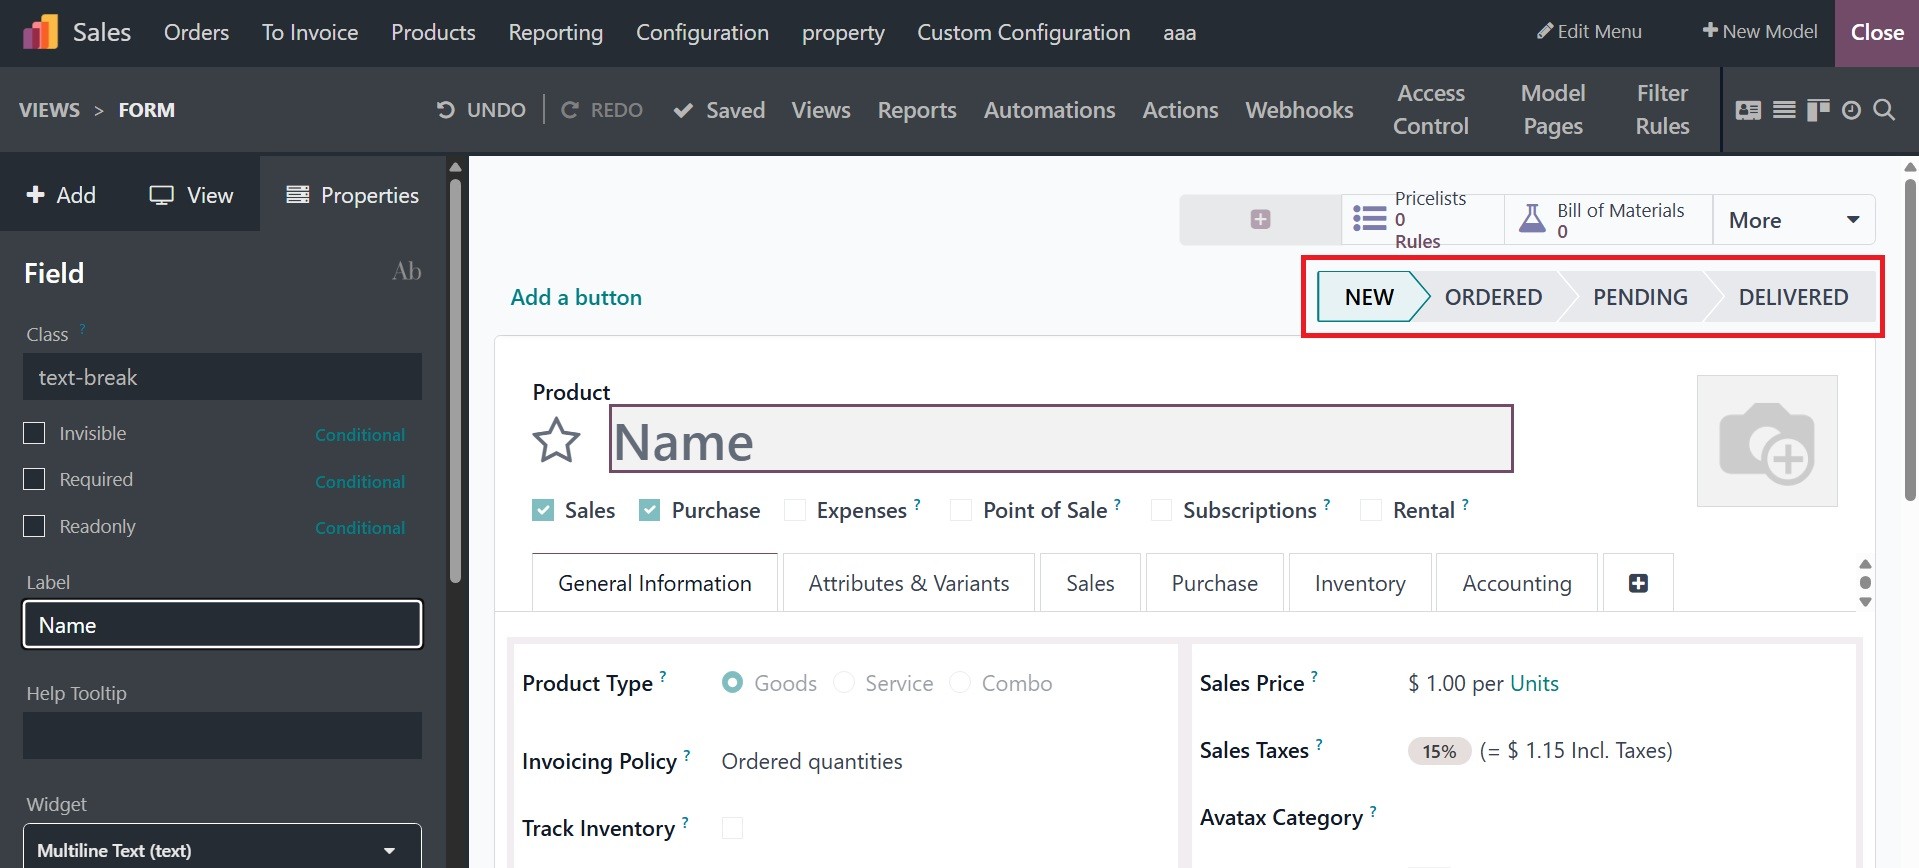
Task: Open Pricelists Rules stat button
Action: coord(1422,219)
